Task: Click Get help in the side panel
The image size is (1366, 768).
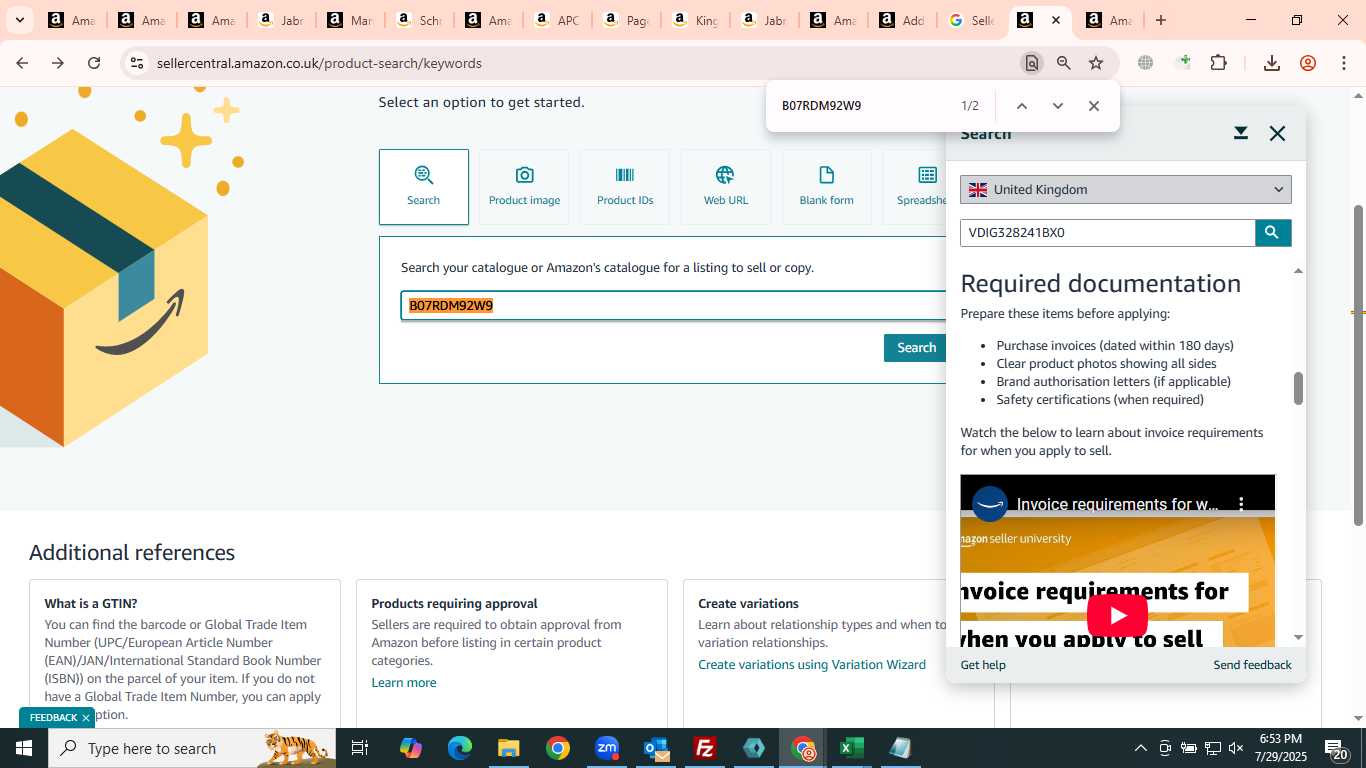Action: [x=983, y=665]
